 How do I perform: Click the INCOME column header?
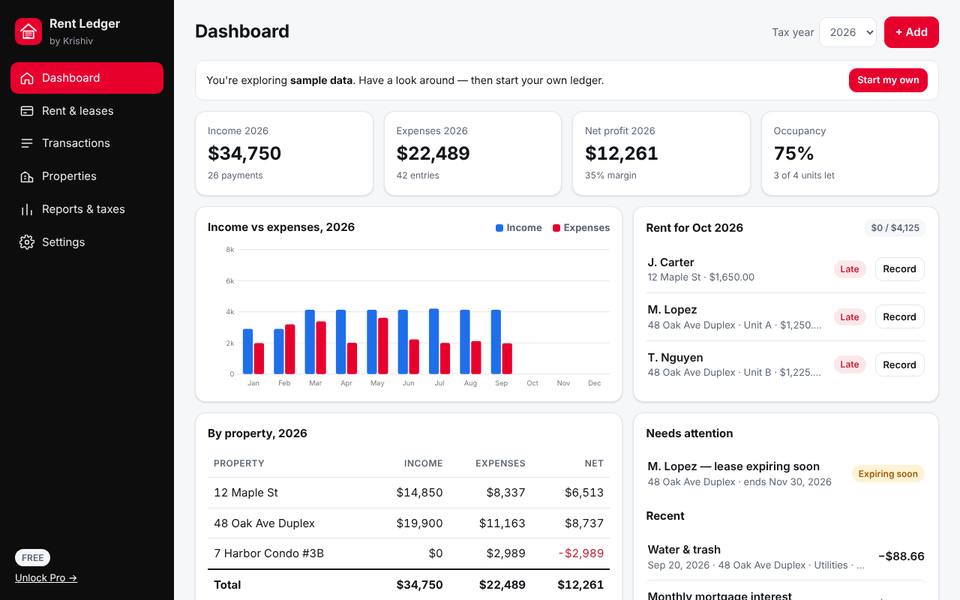click(423, 463)
